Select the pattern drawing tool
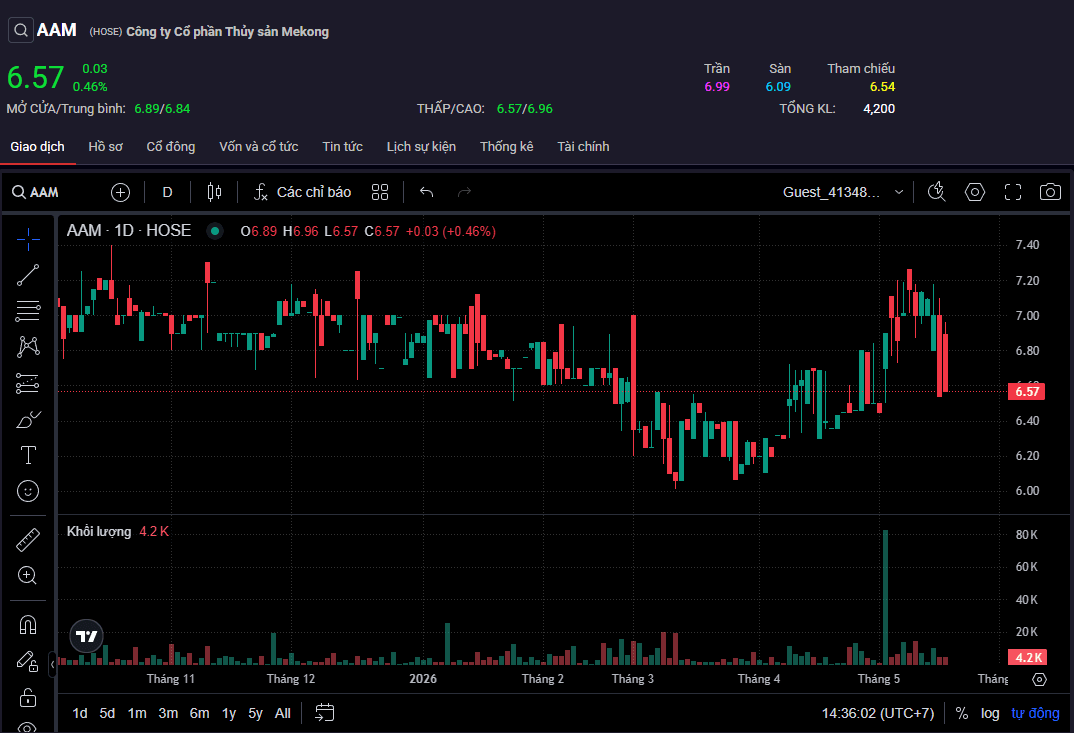Image resolution: width=1074 pixels, height=733 pixels. 28,347
